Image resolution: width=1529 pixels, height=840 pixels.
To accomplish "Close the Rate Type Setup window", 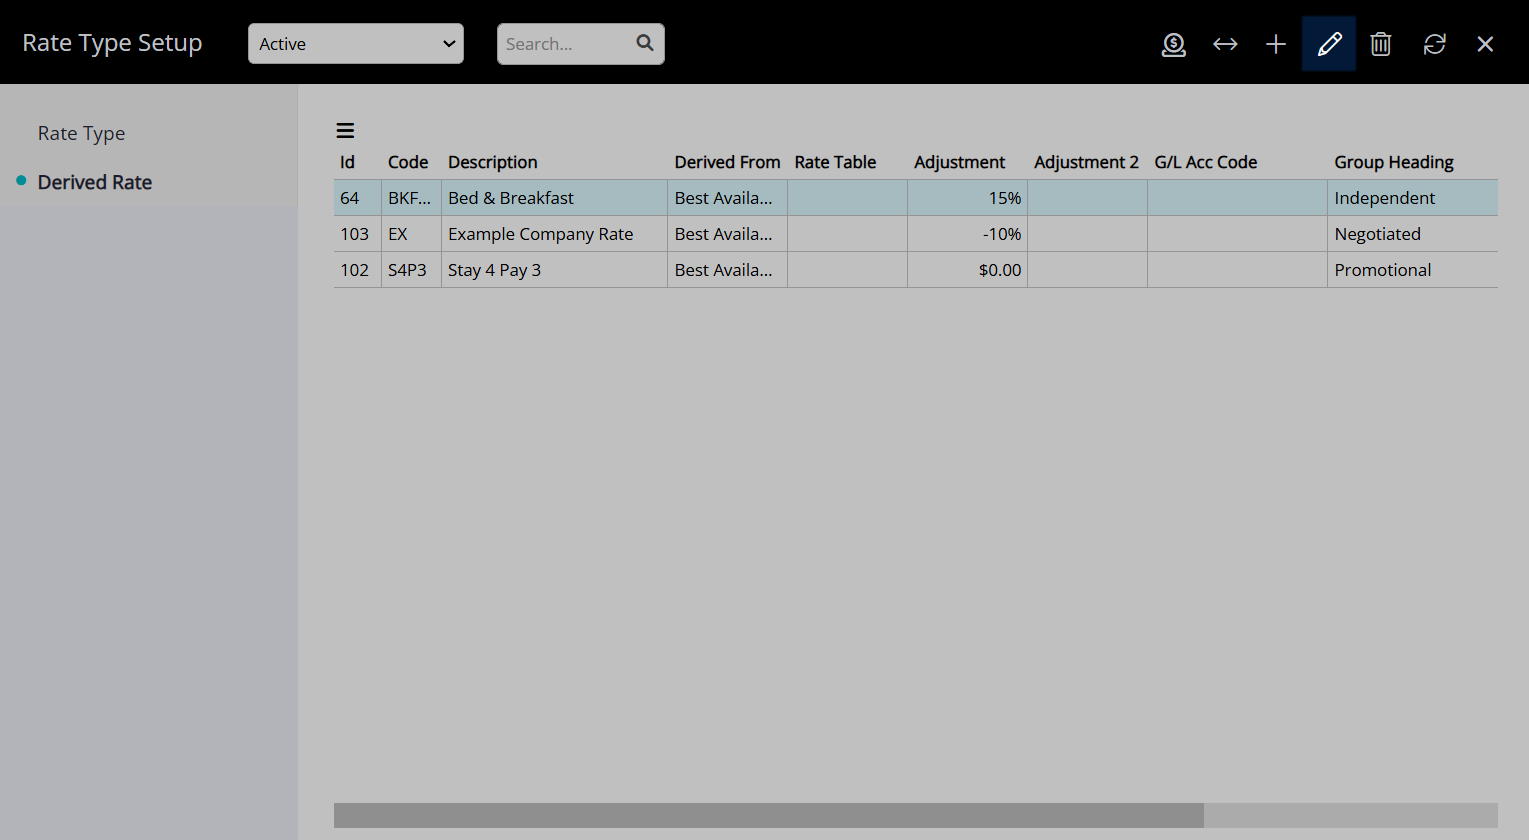I will tap(1485, 44).
